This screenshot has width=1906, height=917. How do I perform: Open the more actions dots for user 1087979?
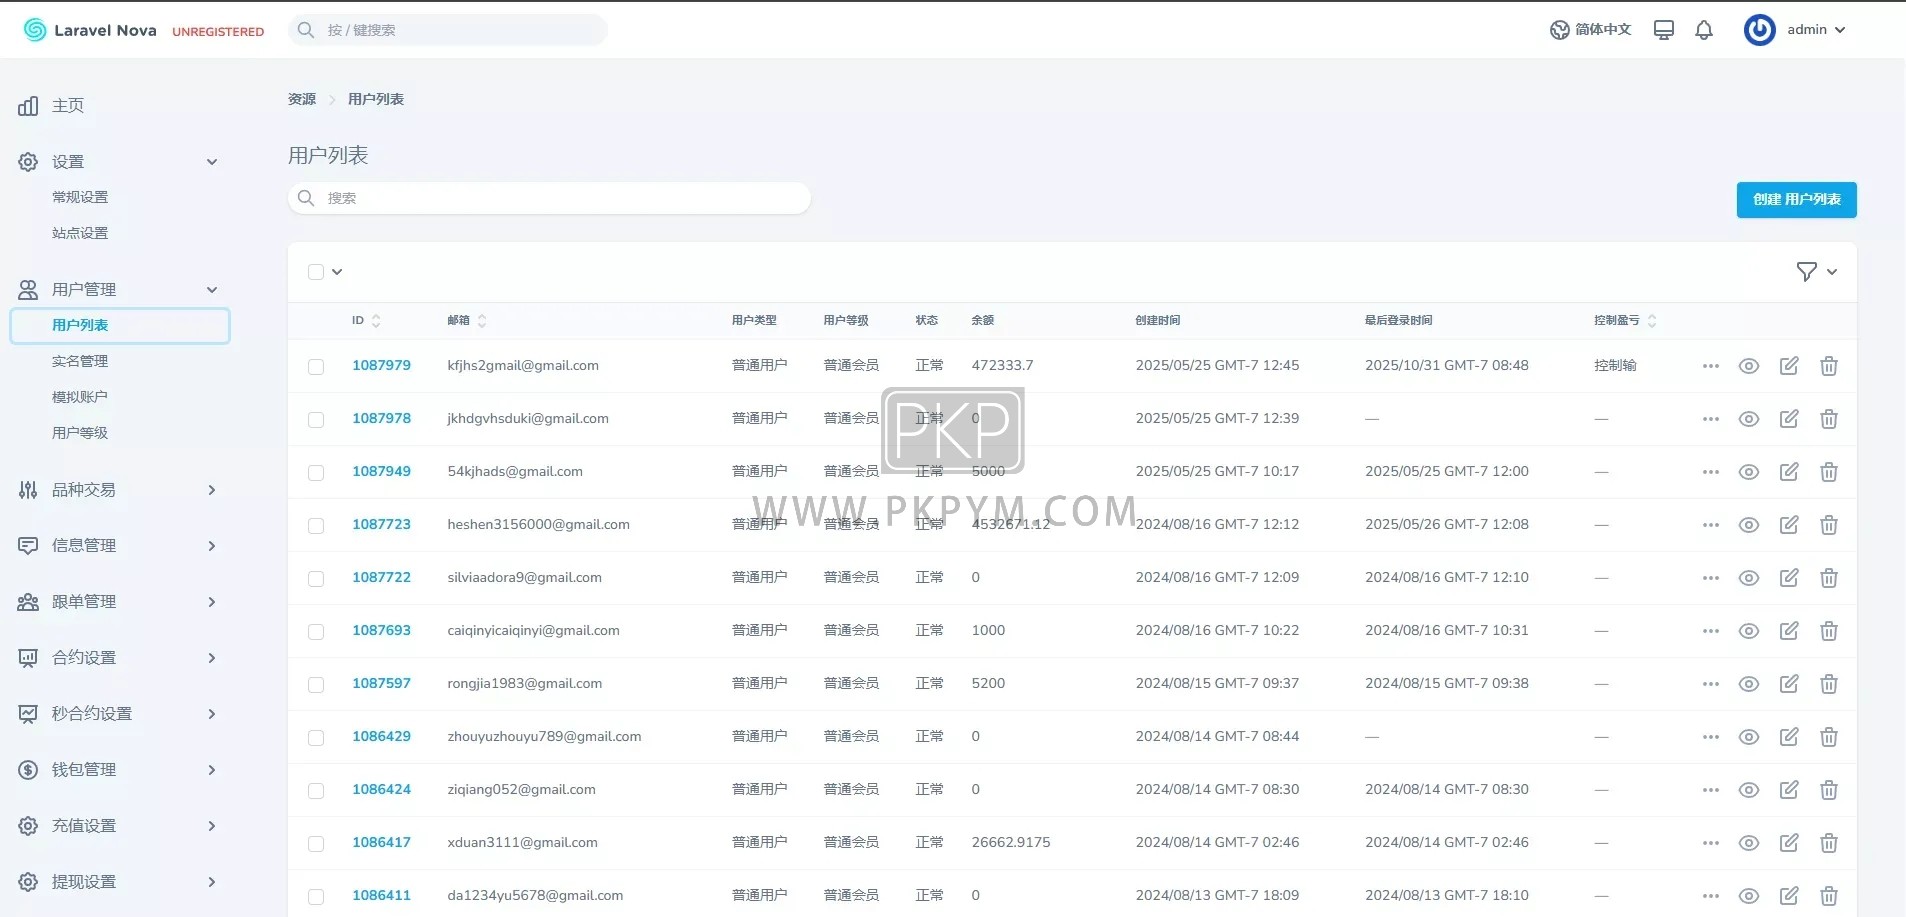pyautogui.click(x=1711, y=366)
